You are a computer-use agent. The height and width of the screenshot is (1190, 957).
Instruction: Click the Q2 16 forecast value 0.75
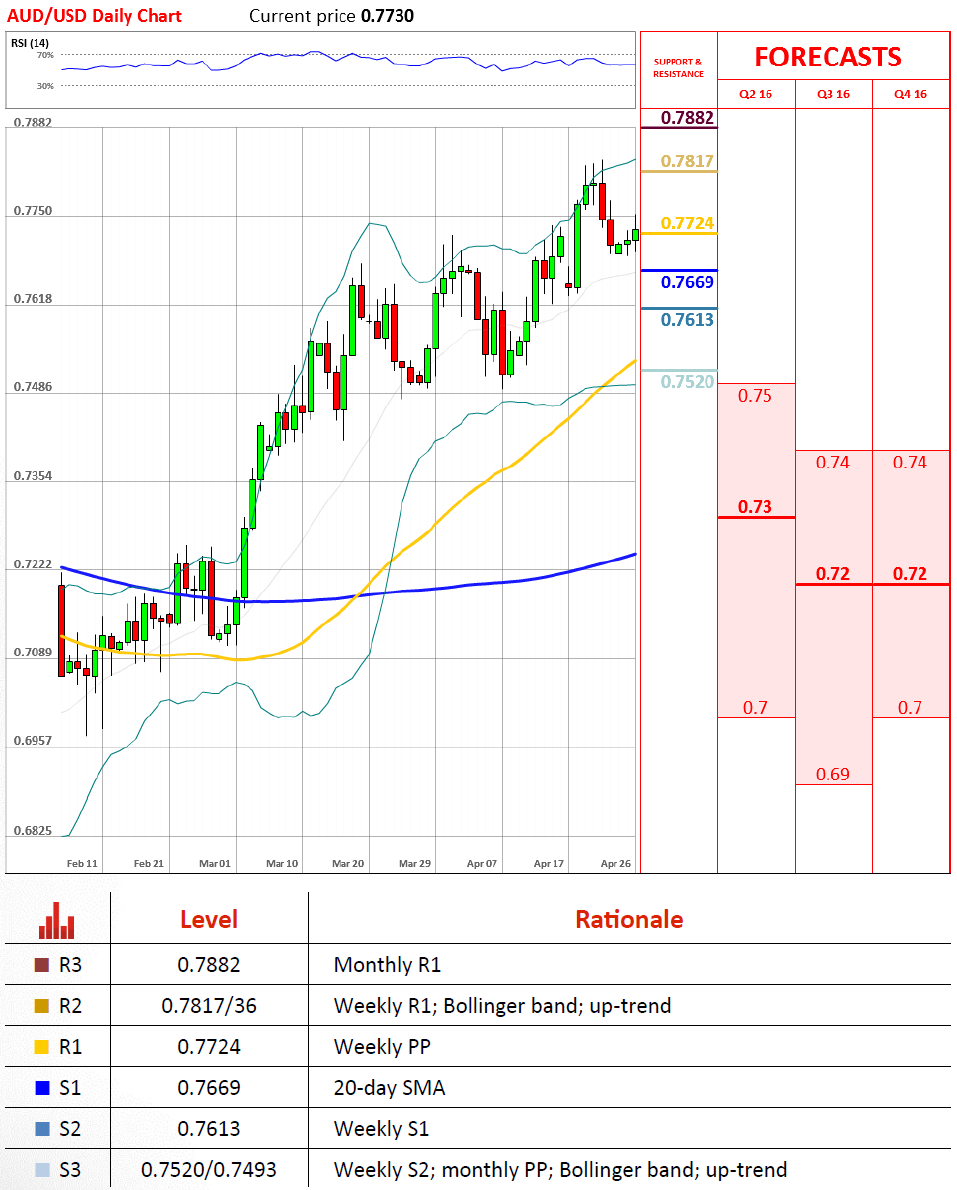(x=755, y=395)
